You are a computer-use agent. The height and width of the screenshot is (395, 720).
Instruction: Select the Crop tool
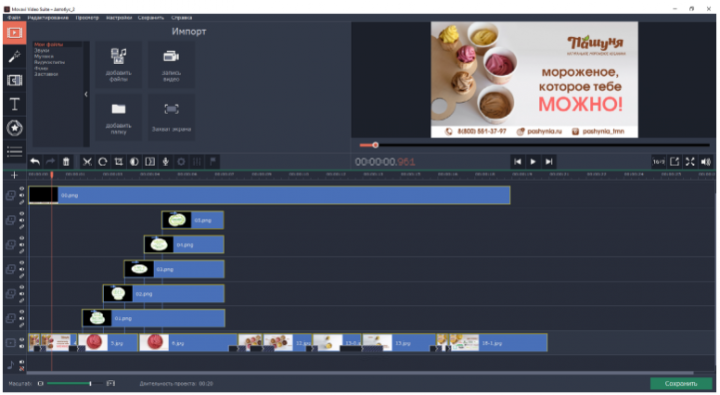point(118,162)
